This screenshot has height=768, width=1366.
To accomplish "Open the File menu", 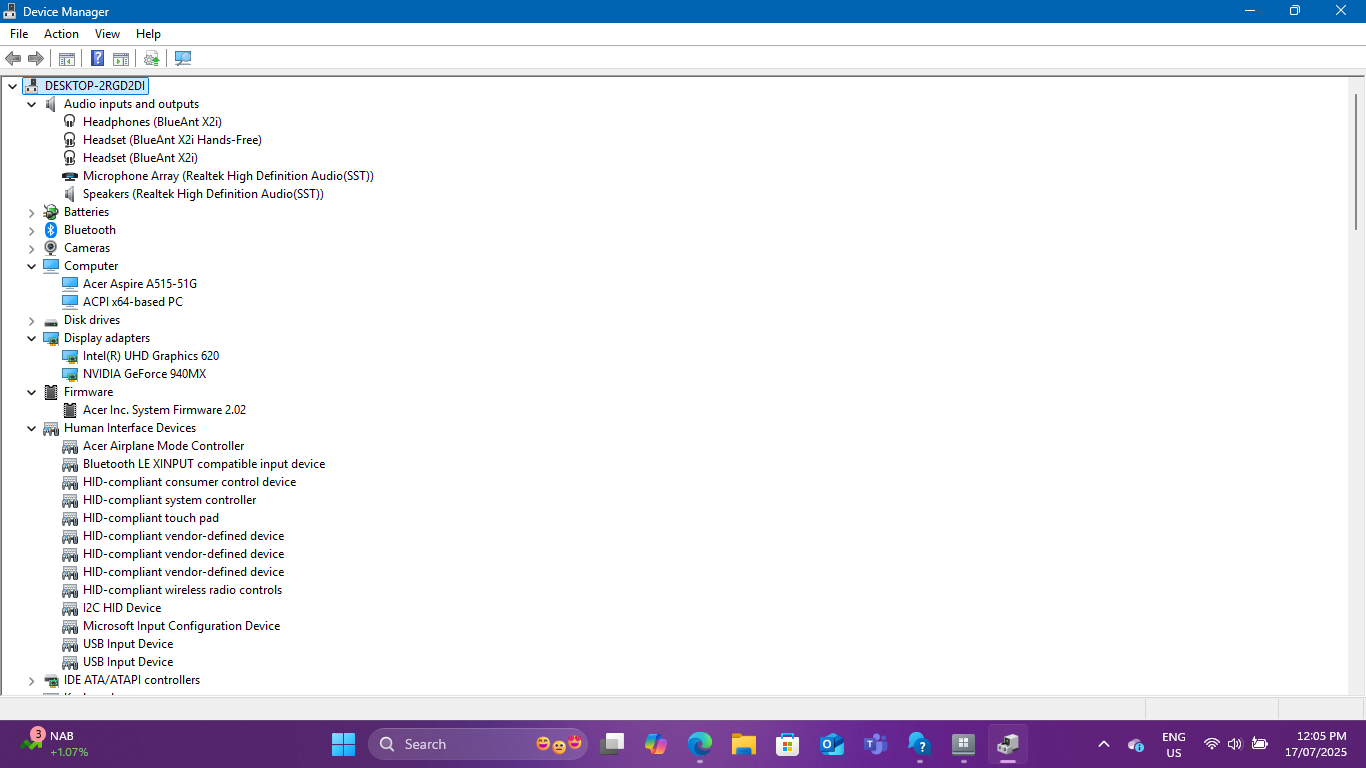I will pos(19,34).
